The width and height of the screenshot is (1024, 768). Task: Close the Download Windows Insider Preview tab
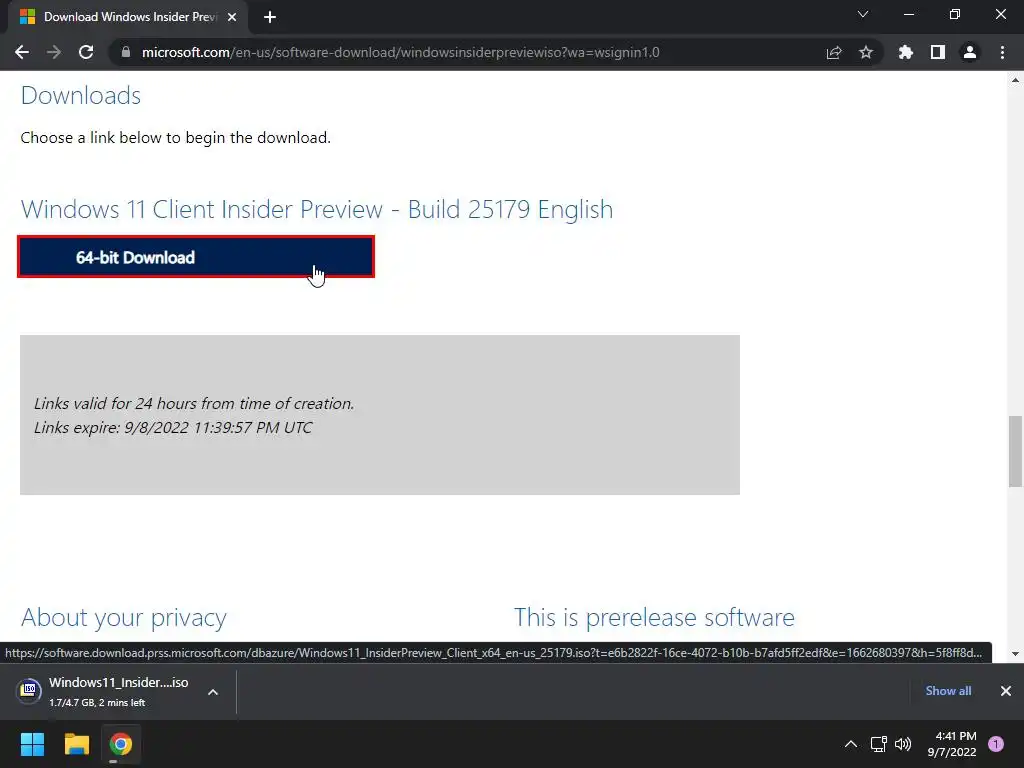coord(232,17)
